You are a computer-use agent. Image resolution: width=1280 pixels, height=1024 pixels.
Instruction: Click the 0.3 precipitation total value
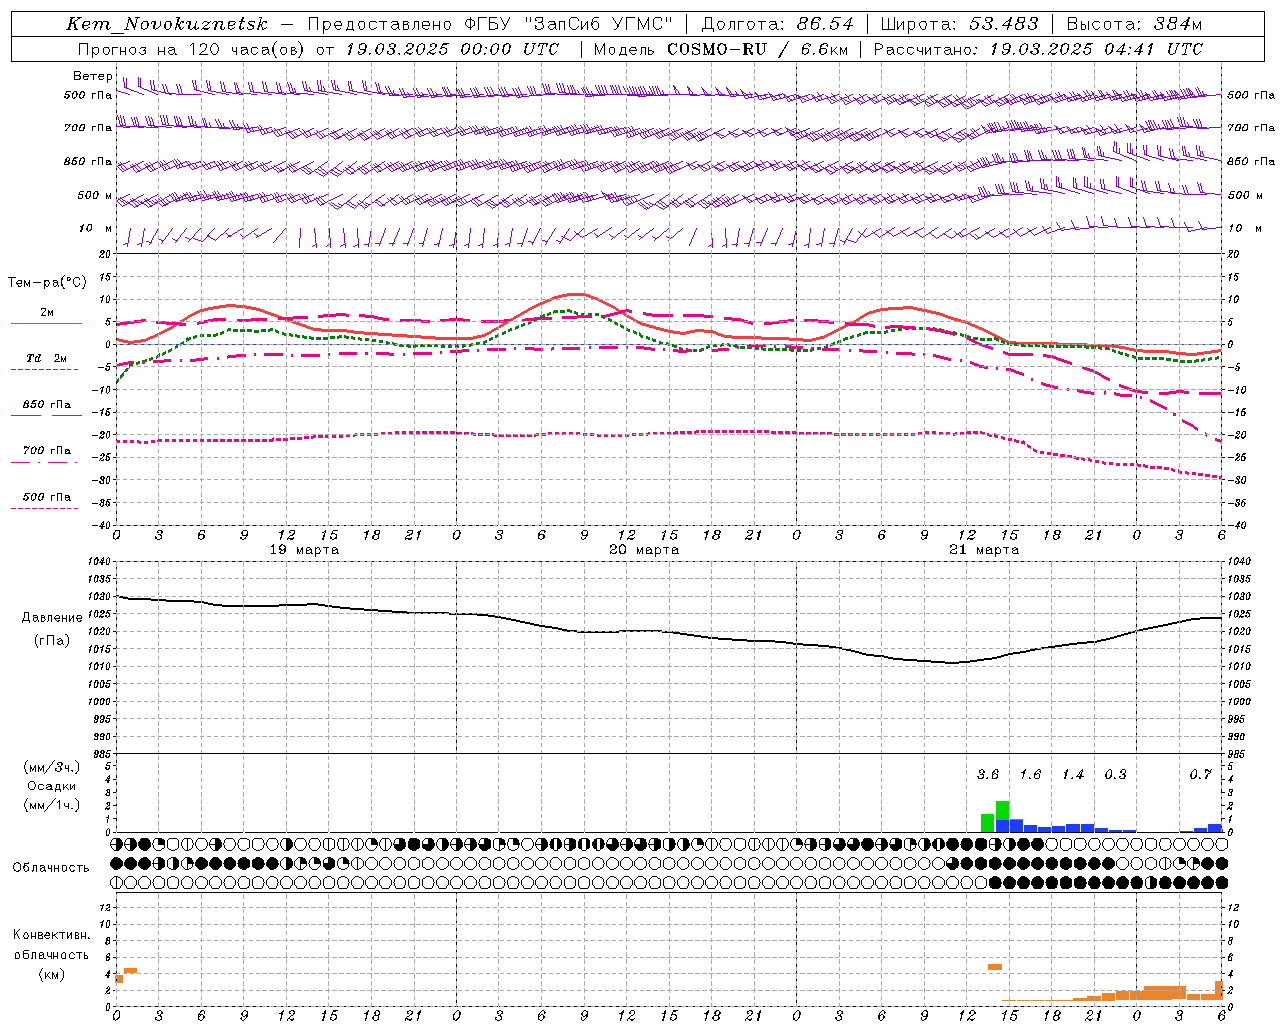(x=1115, y=774)
